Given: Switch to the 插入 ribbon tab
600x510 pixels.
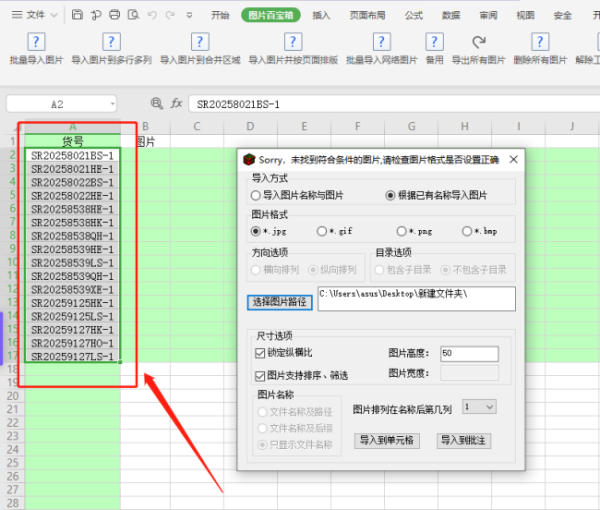Looking at the screenshot, I should pos(321,15).
